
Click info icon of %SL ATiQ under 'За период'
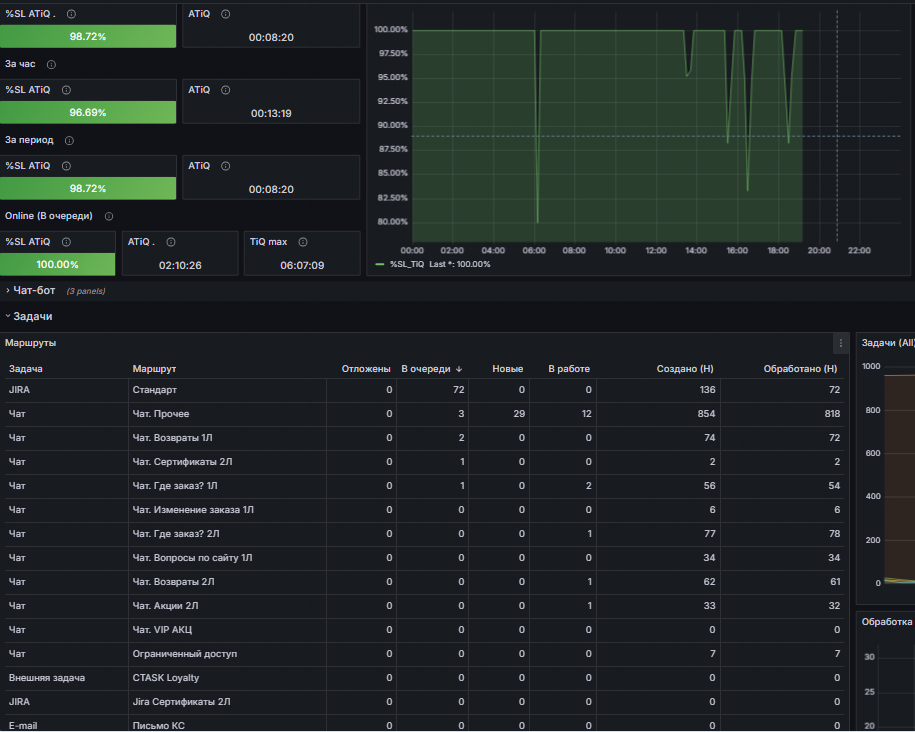[x=66, y=166]
